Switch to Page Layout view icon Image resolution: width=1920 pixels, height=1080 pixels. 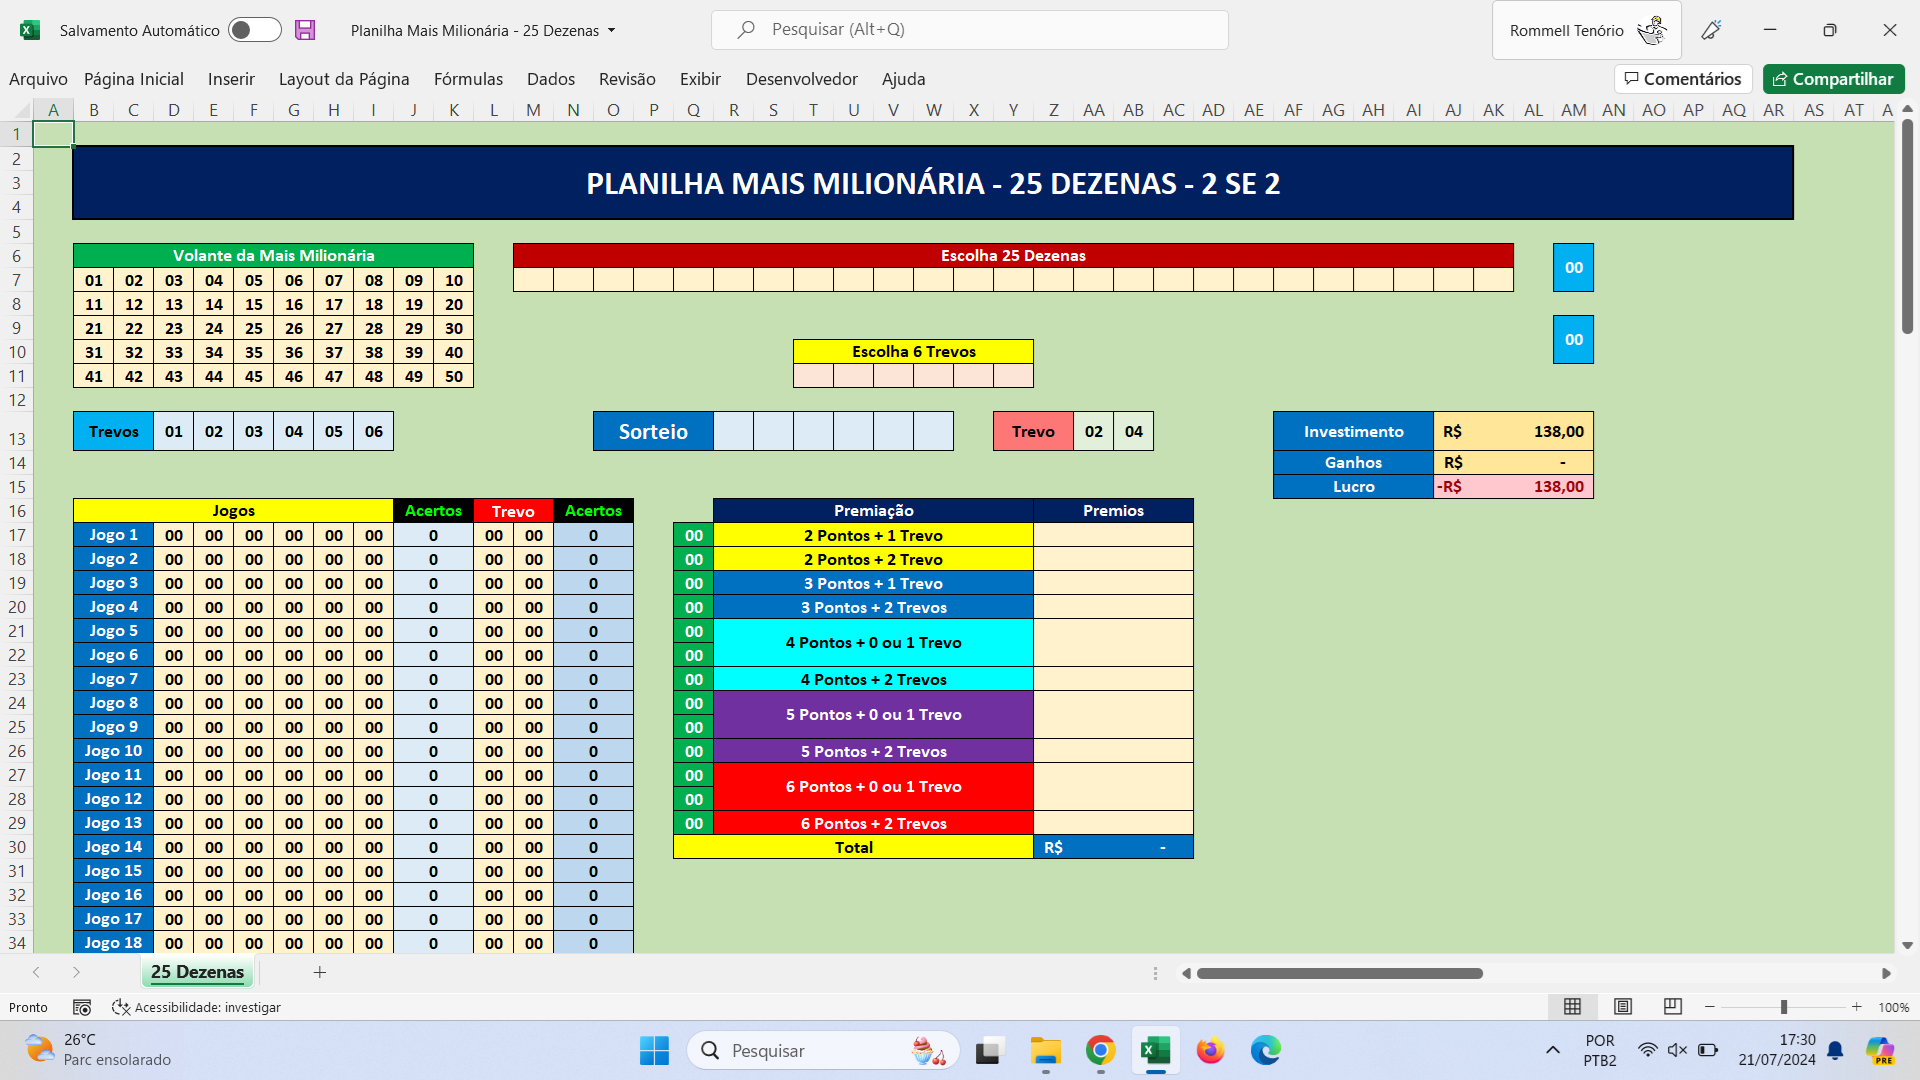click(x=1623, y=1006)
